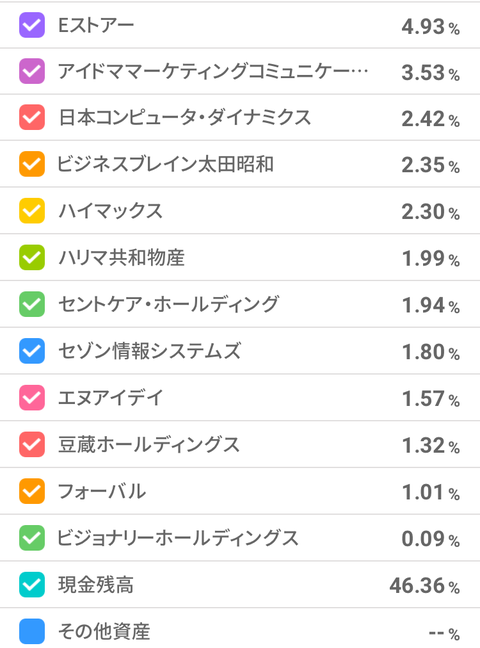Uncheck the Eストアー purple checkbox

point(32,25)
